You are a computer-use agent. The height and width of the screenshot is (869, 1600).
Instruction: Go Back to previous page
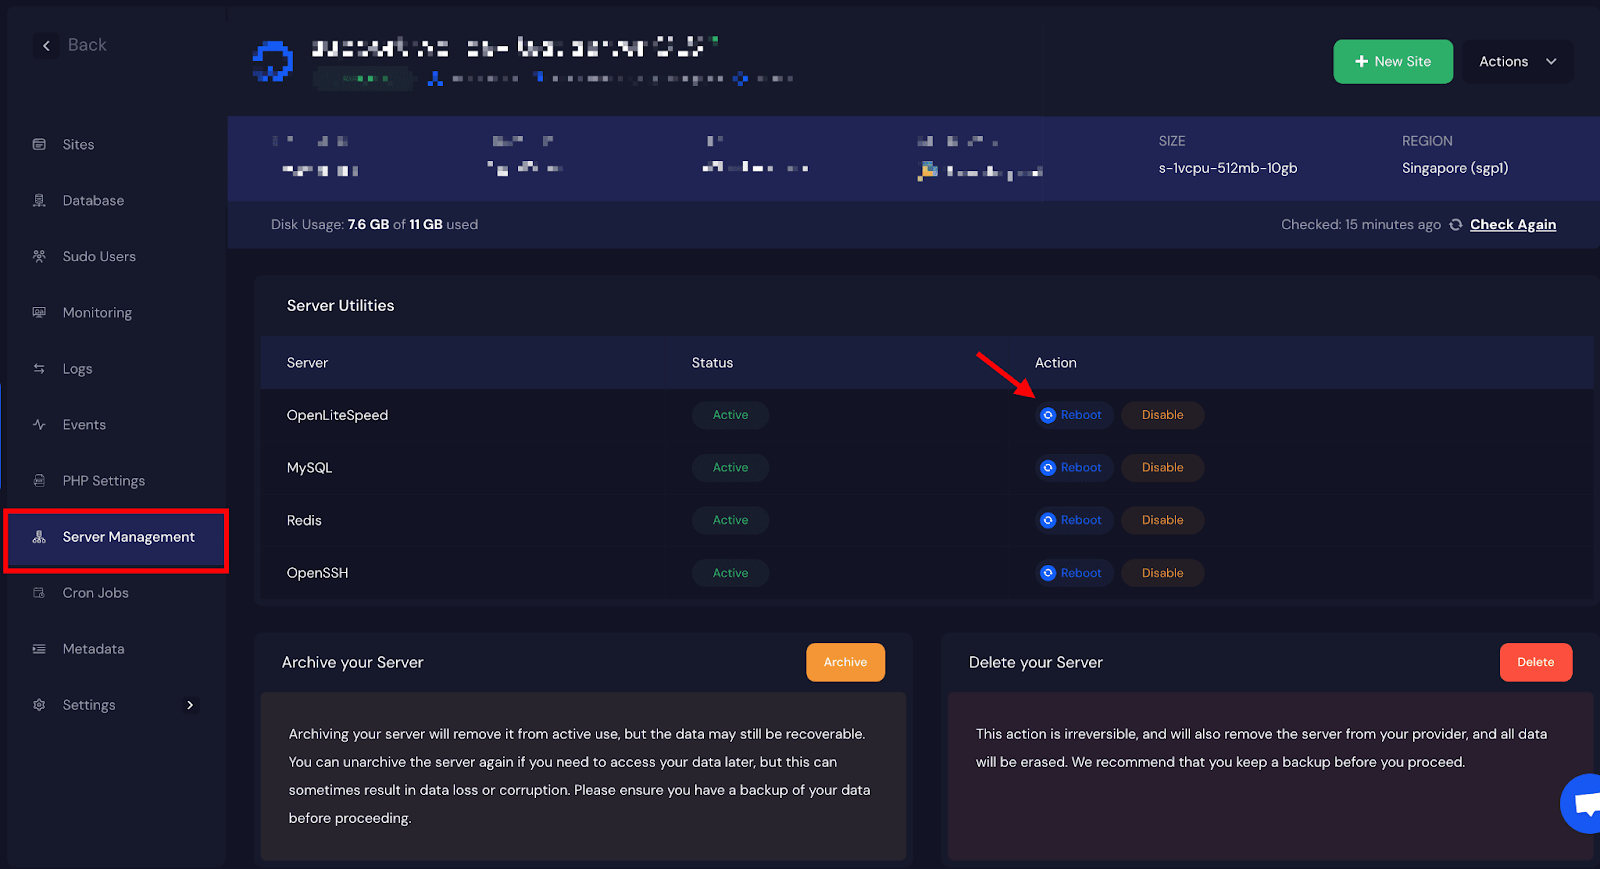click(x=87, y=45)
